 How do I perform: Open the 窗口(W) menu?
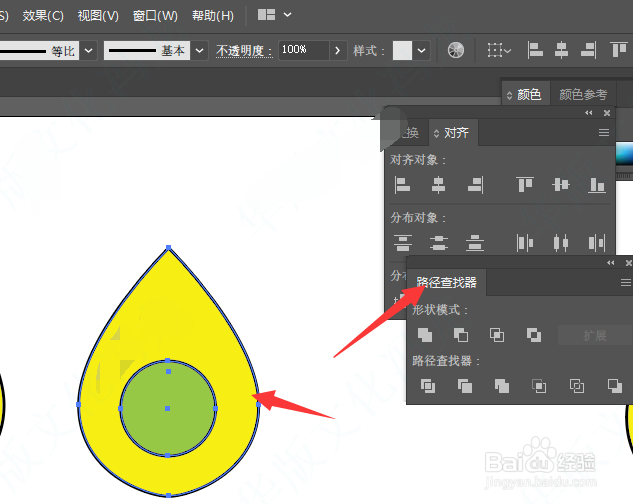click(x=155, y=16)
